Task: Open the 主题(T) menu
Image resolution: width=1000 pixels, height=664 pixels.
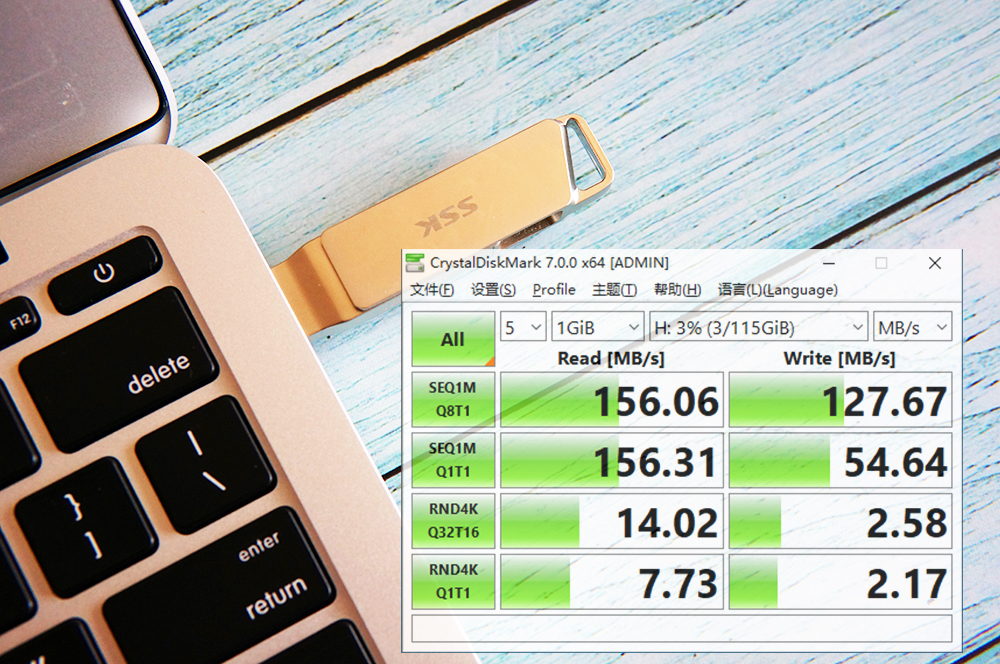Action: click(x=614, y=290)
